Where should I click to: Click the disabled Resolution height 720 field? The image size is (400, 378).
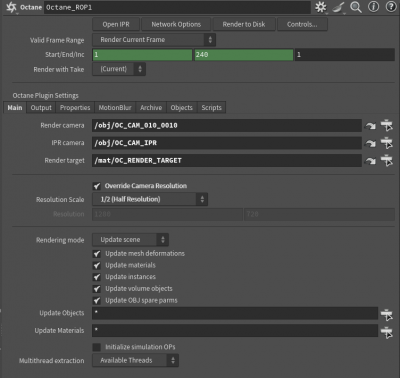tap(319, 214)
